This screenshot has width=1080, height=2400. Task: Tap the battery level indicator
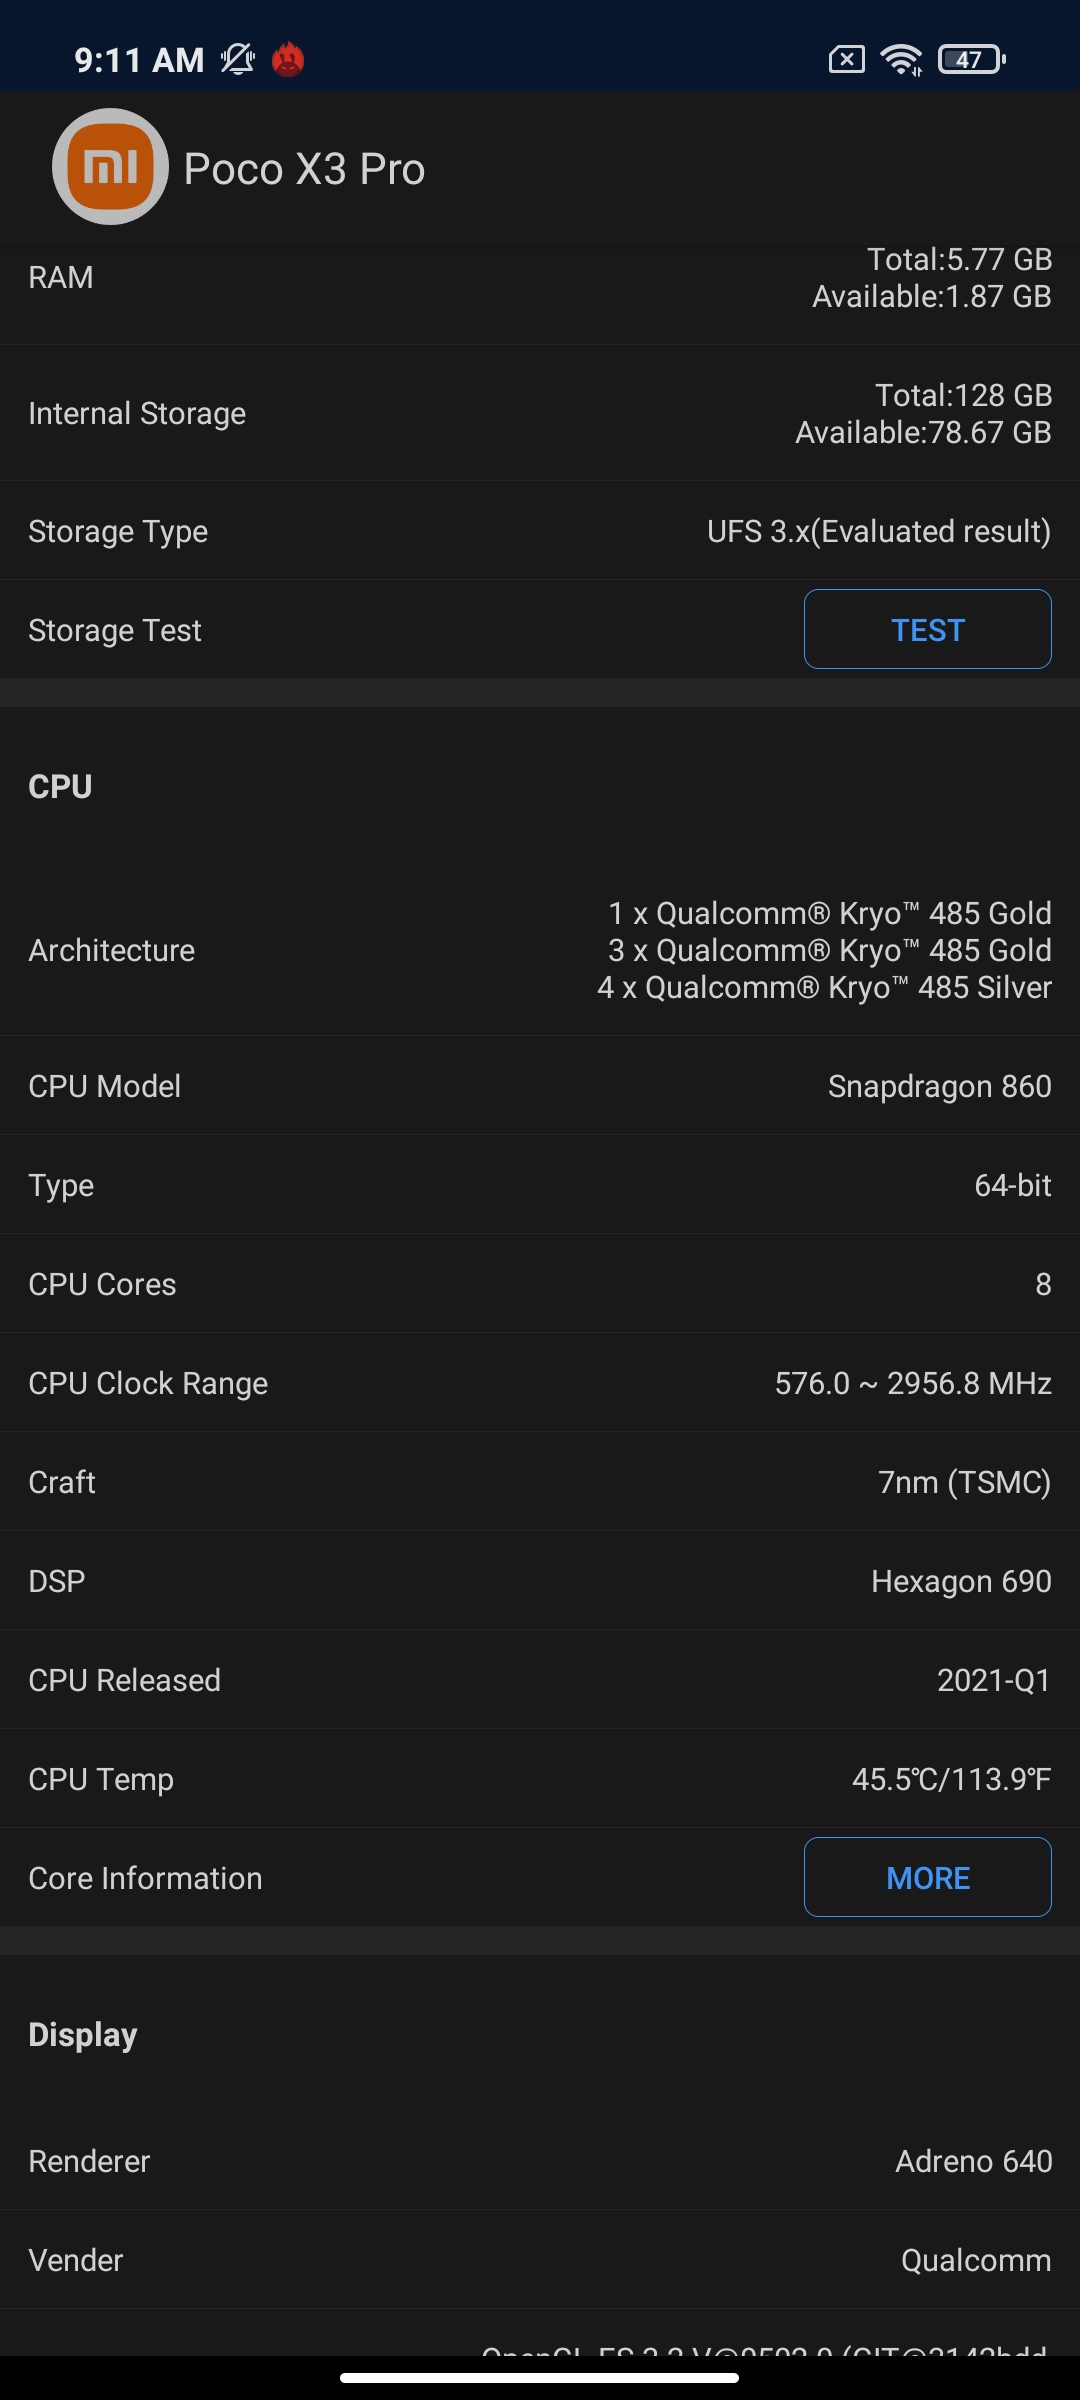pyautogui.click(x=971, y=60)
